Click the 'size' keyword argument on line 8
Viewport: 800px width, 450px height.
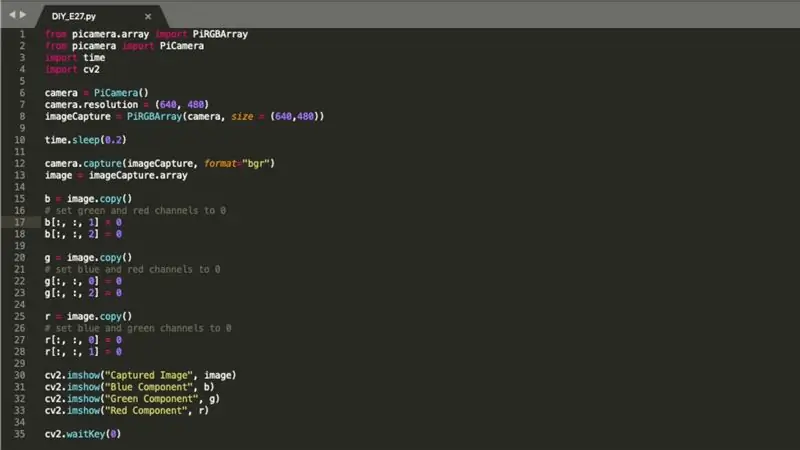242,116
